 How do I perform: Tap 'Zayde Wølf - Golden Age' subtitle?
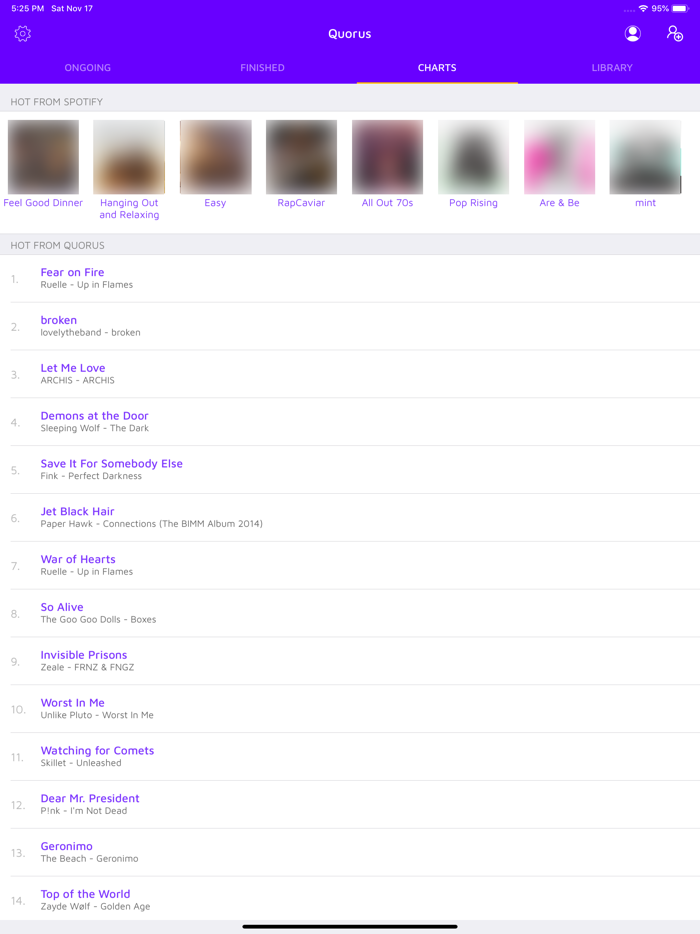(95, 907)
